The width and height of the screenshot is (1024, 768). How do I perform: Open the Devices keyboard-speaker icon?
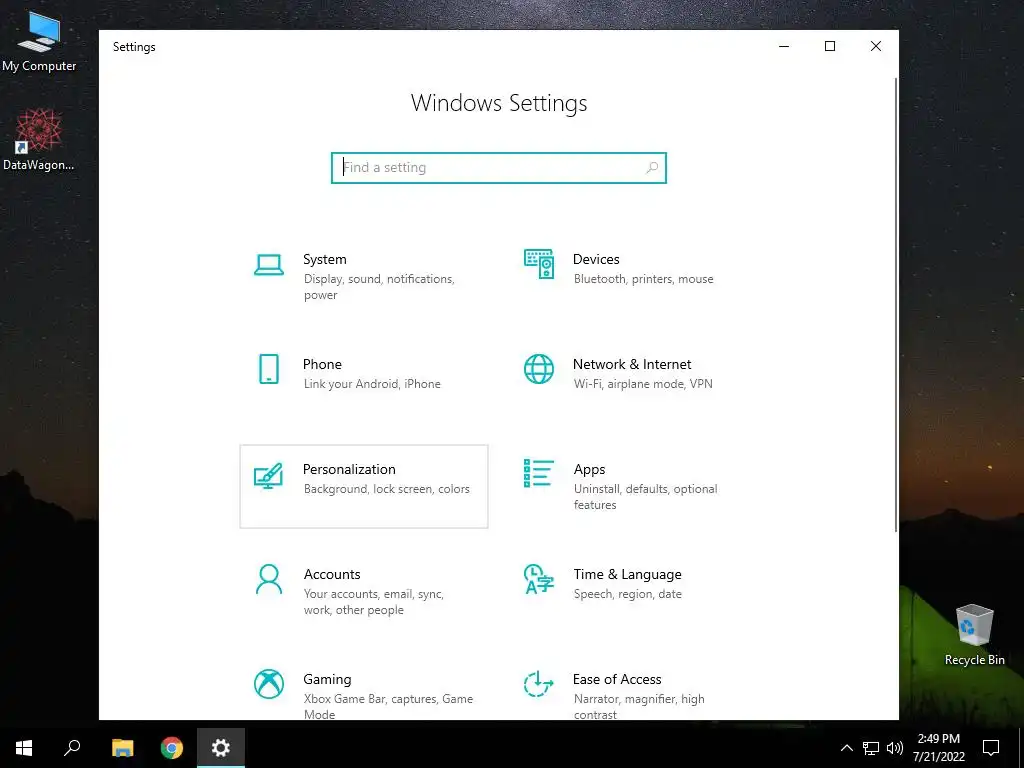click(x=539, y=264)
